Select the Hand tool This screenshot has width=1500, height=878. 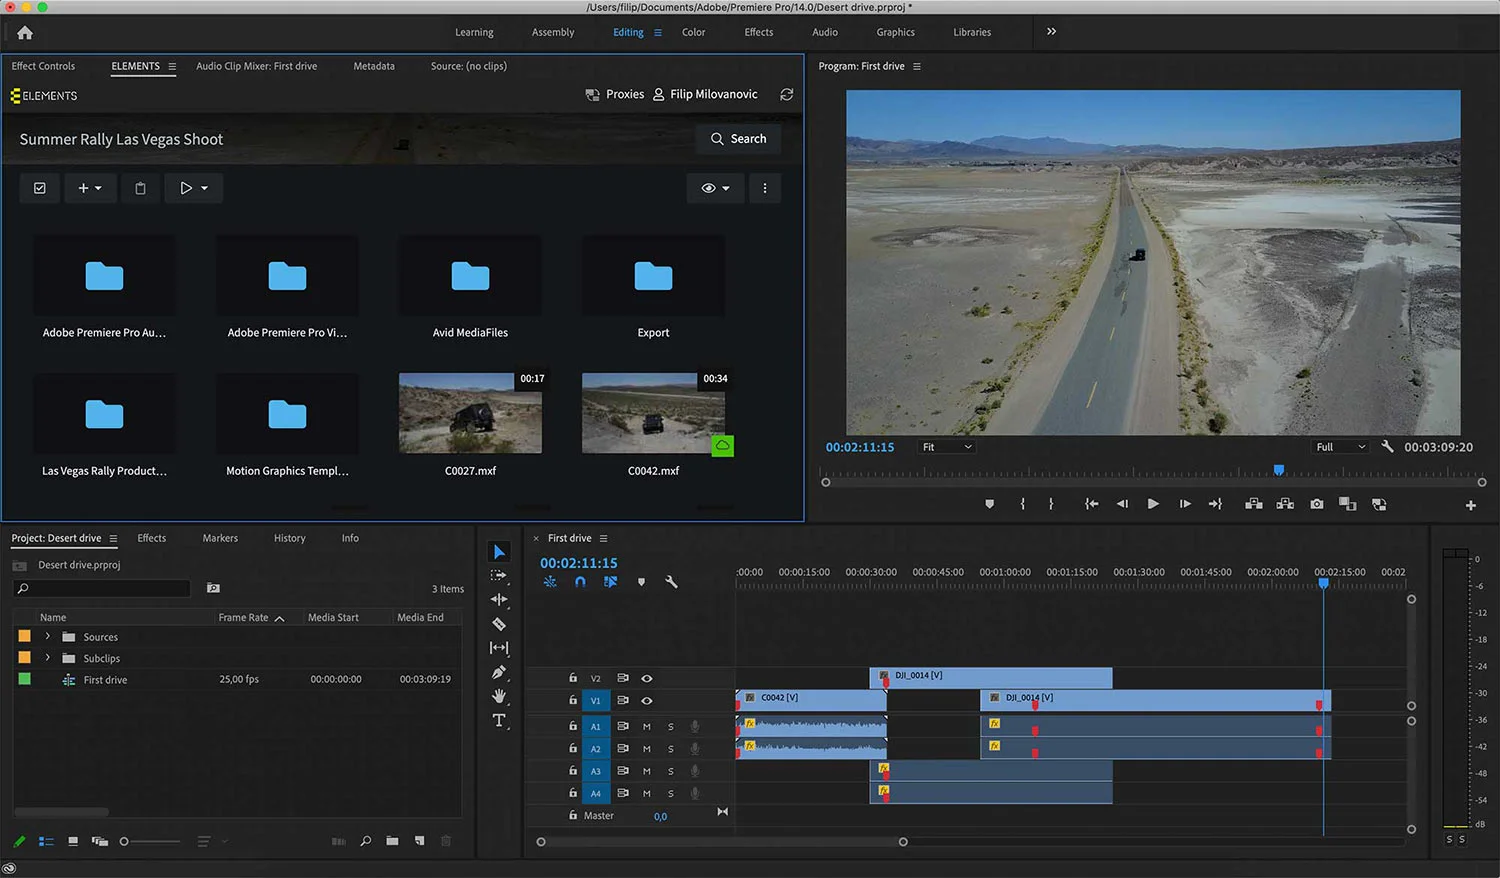(x=499, y=696)
